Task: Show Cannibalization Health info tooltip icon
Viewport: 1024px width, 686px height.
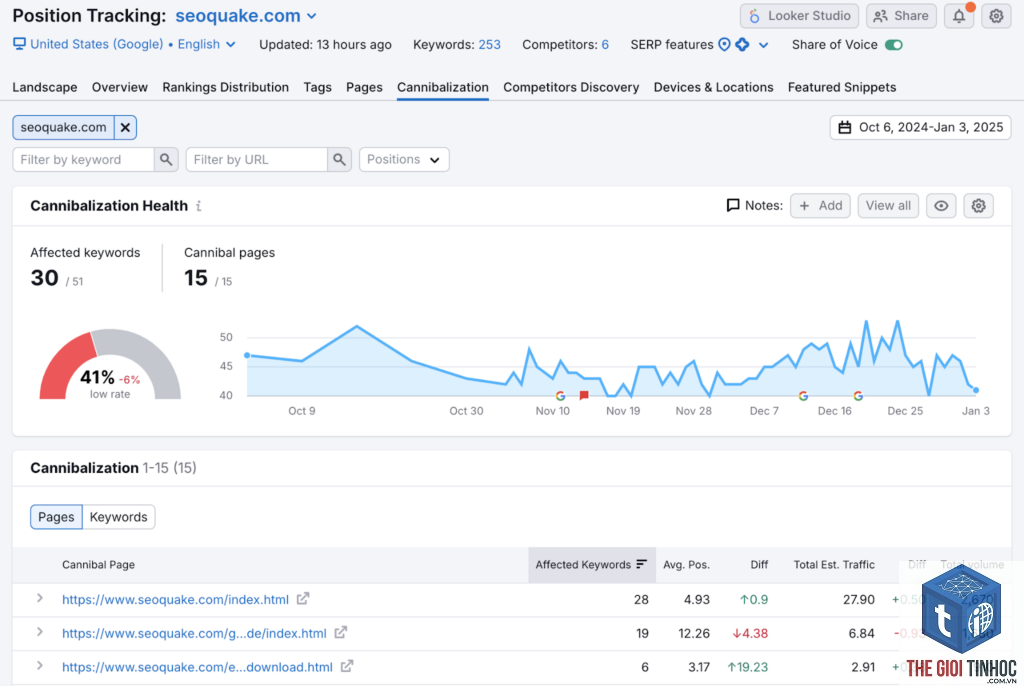Action: click(199, 206)
